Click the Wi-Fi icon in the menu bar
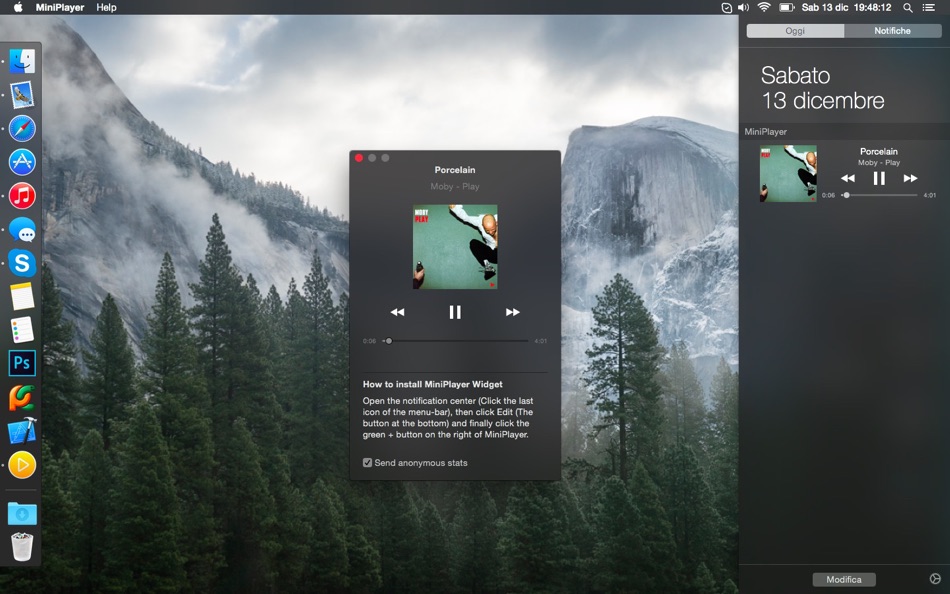 click(x=763, y=7)
